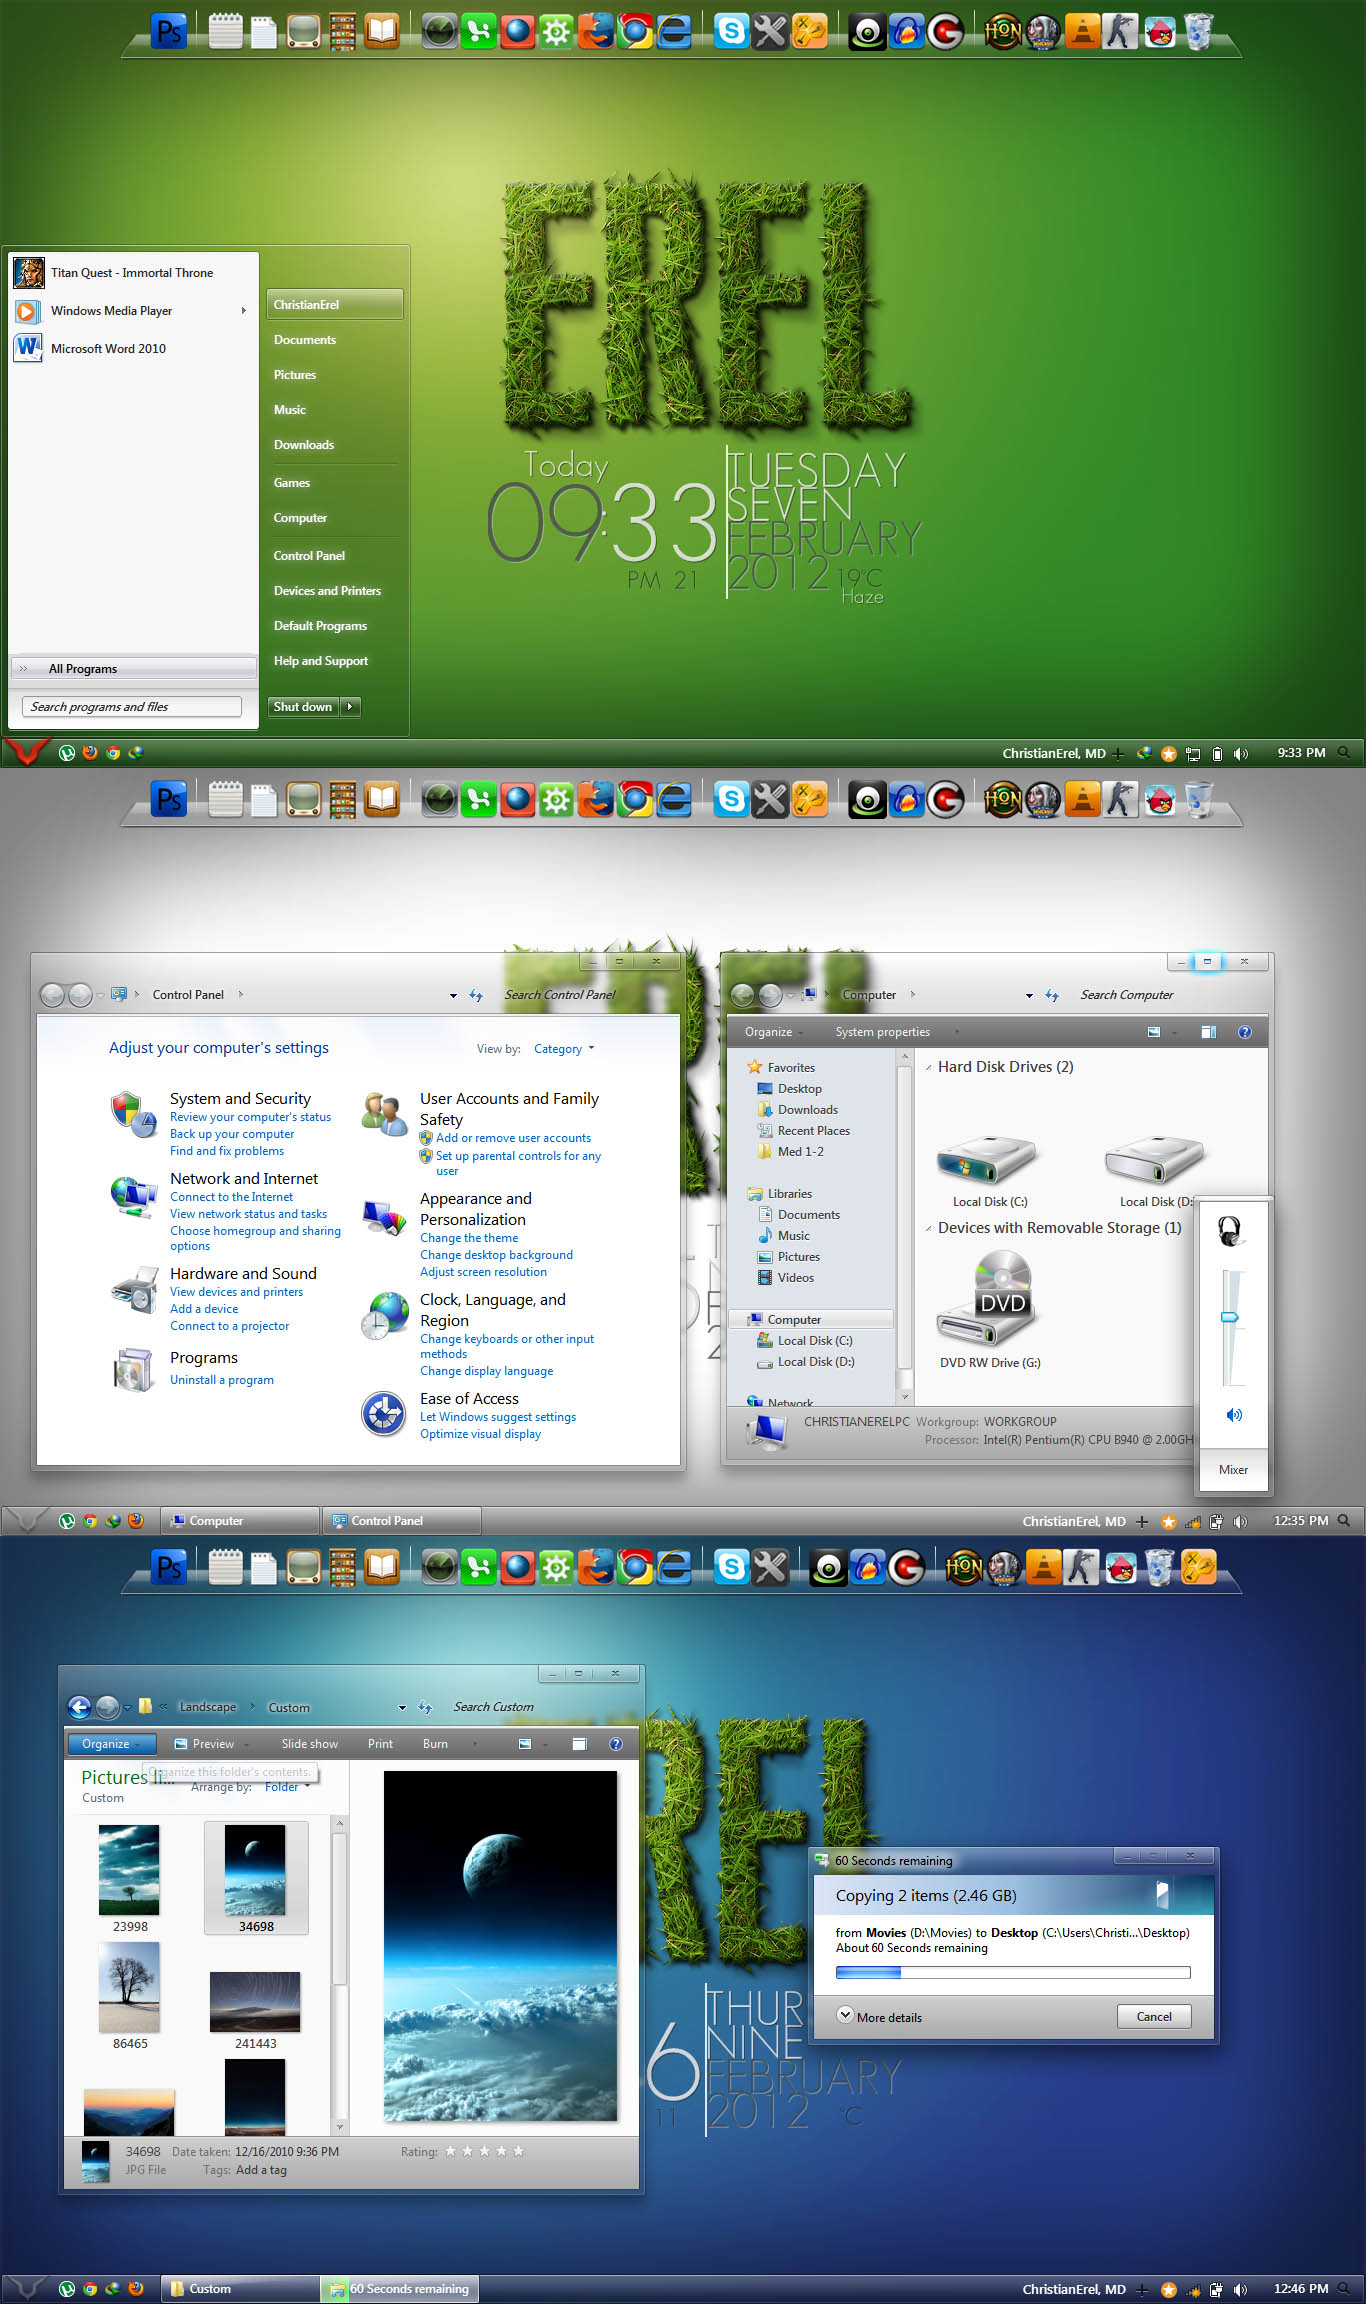
Task: Expand the Windows Media Player submenu arrow
Action: [243, 311]
